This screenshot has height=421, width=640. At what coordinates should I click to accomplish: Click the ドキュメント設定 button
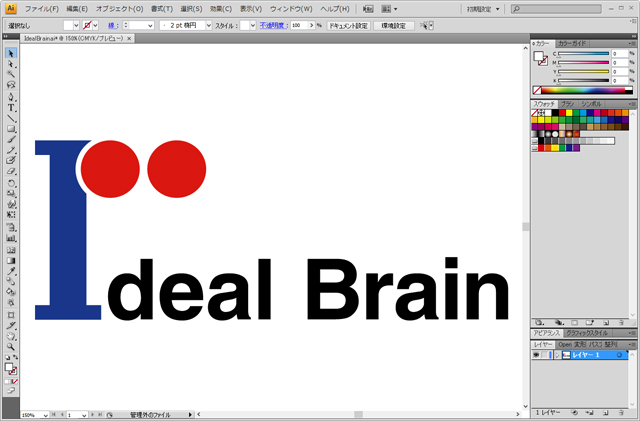point(349,24)
